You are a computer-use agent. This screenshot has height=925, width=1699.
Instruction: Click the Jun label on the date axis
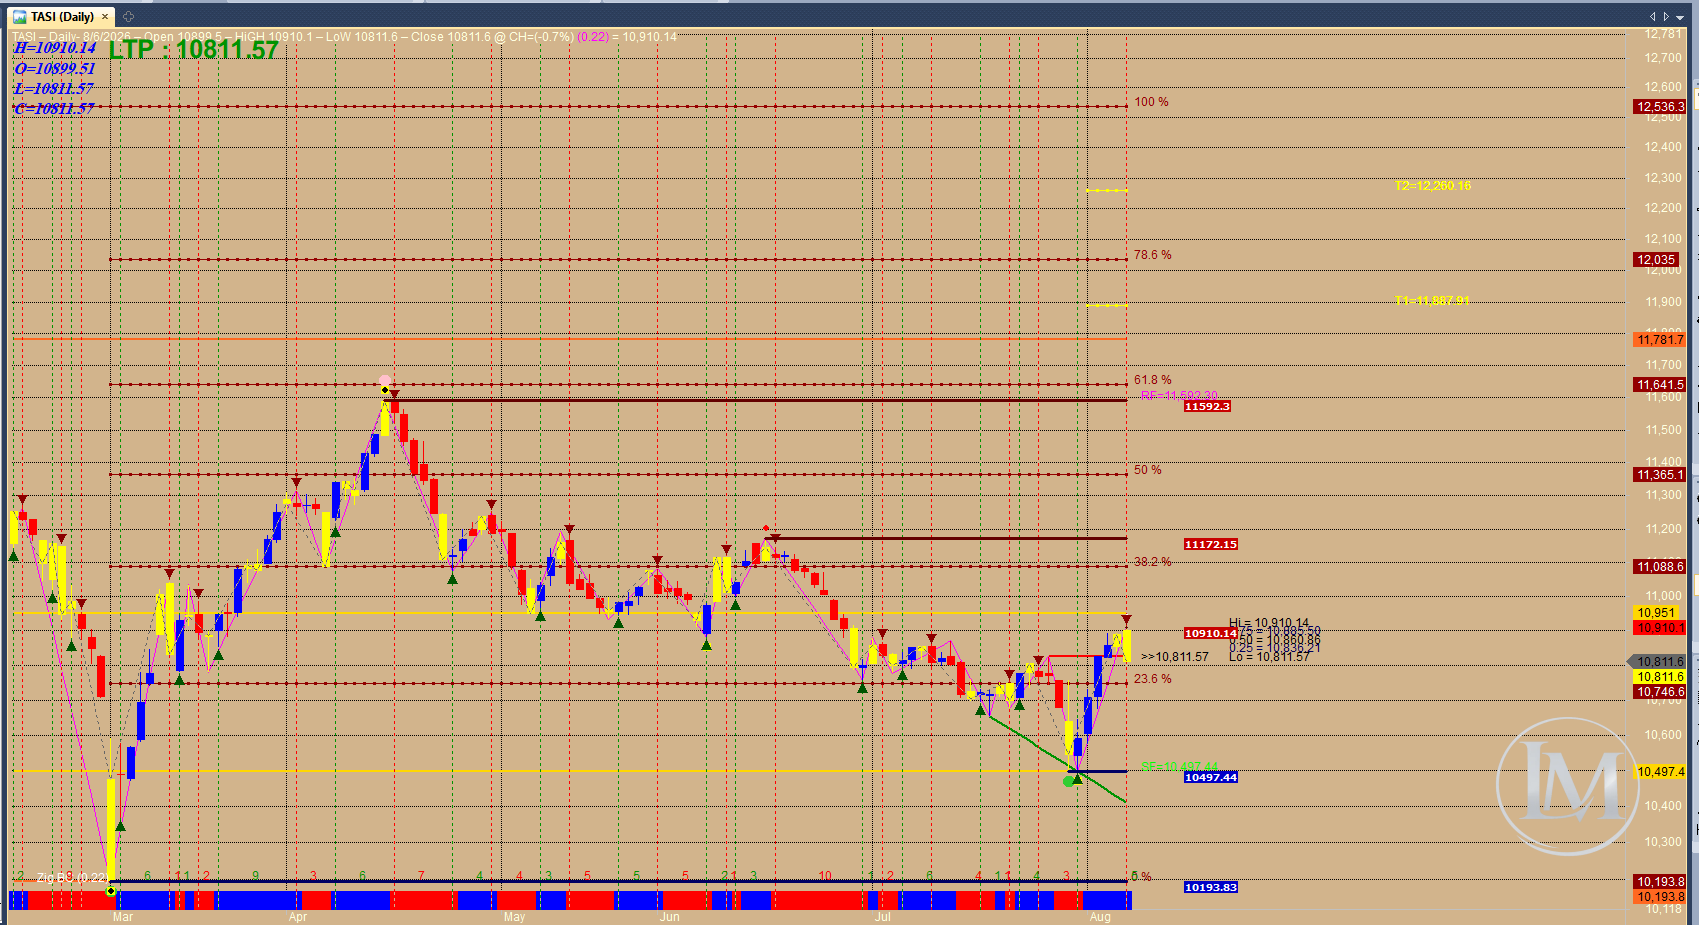pyautogui.click(x=670, y=917)
